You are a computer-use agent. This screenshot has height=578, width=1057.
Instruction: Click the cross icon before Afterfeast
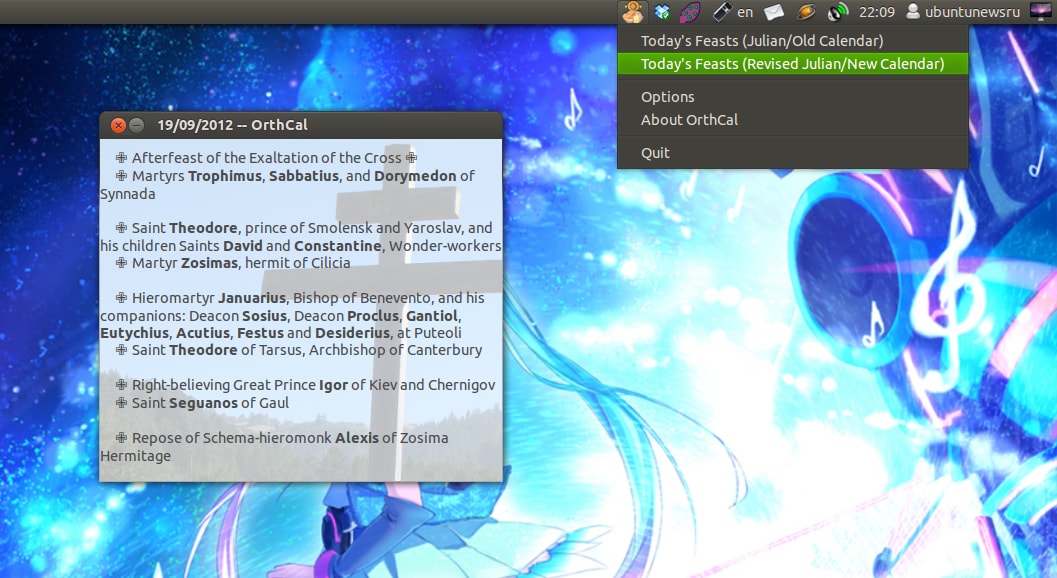(x=121, y=157)
